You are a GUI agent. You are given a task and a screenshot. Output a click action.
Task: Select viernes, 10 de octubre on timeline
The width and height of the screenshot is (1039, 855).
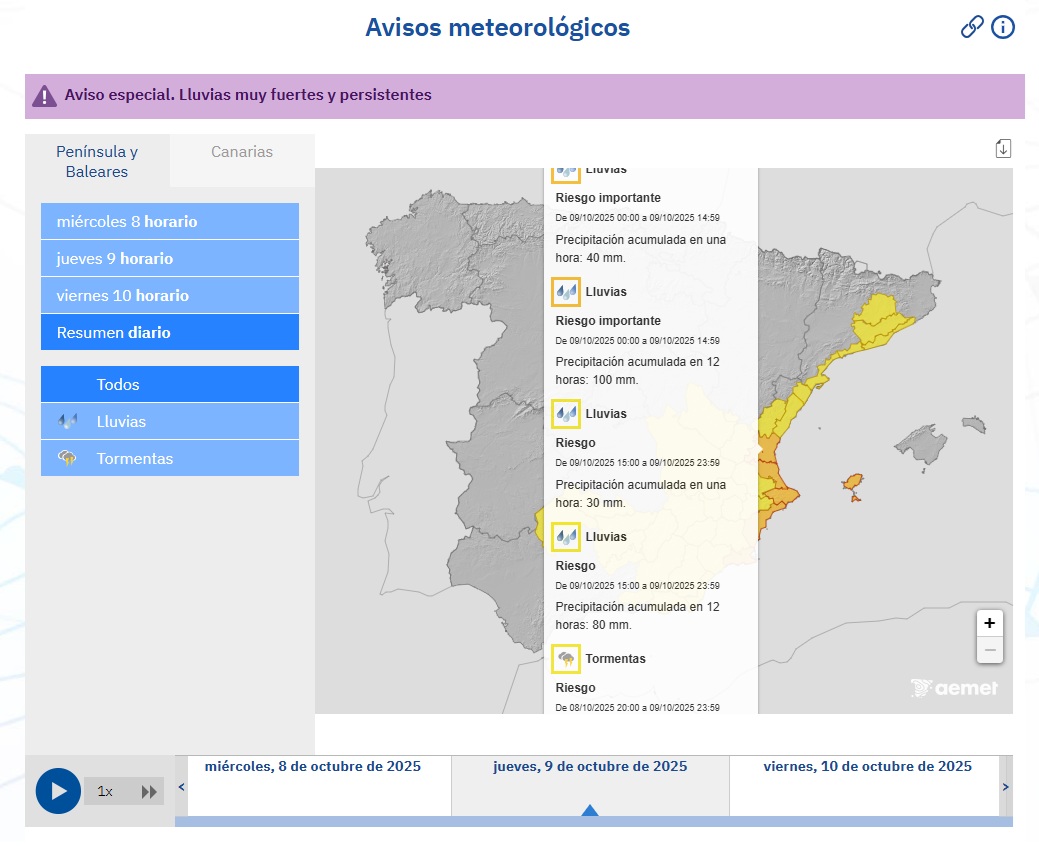867,767
